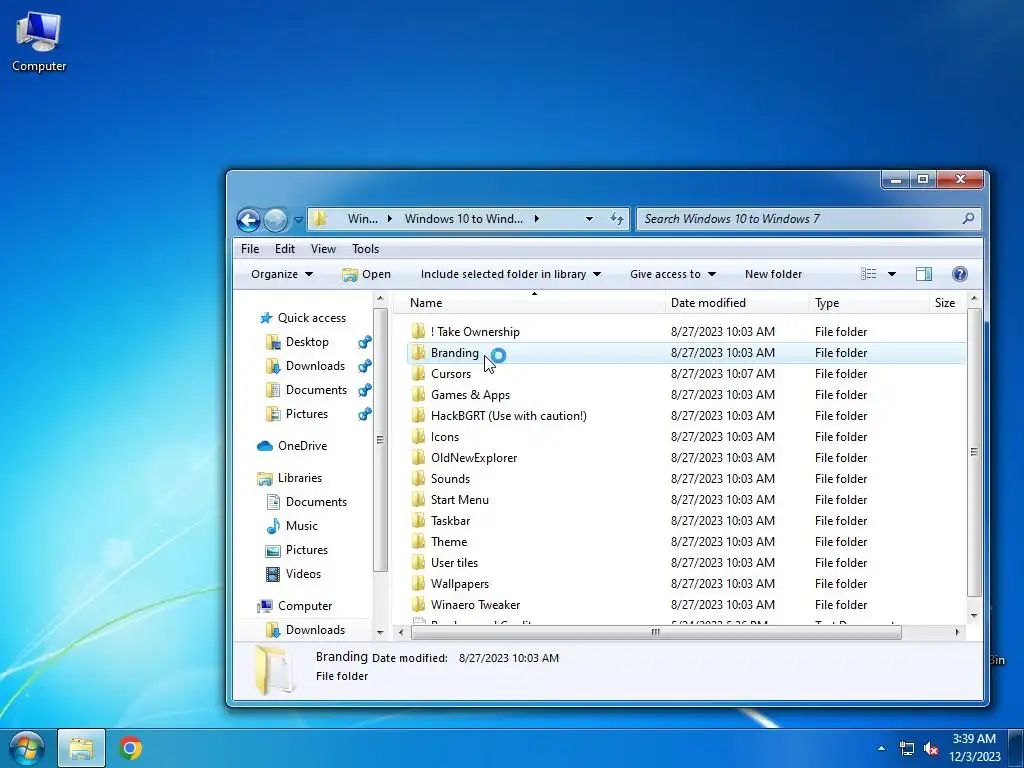Click the Start Menu folder icon

click(x=419, y=500)
